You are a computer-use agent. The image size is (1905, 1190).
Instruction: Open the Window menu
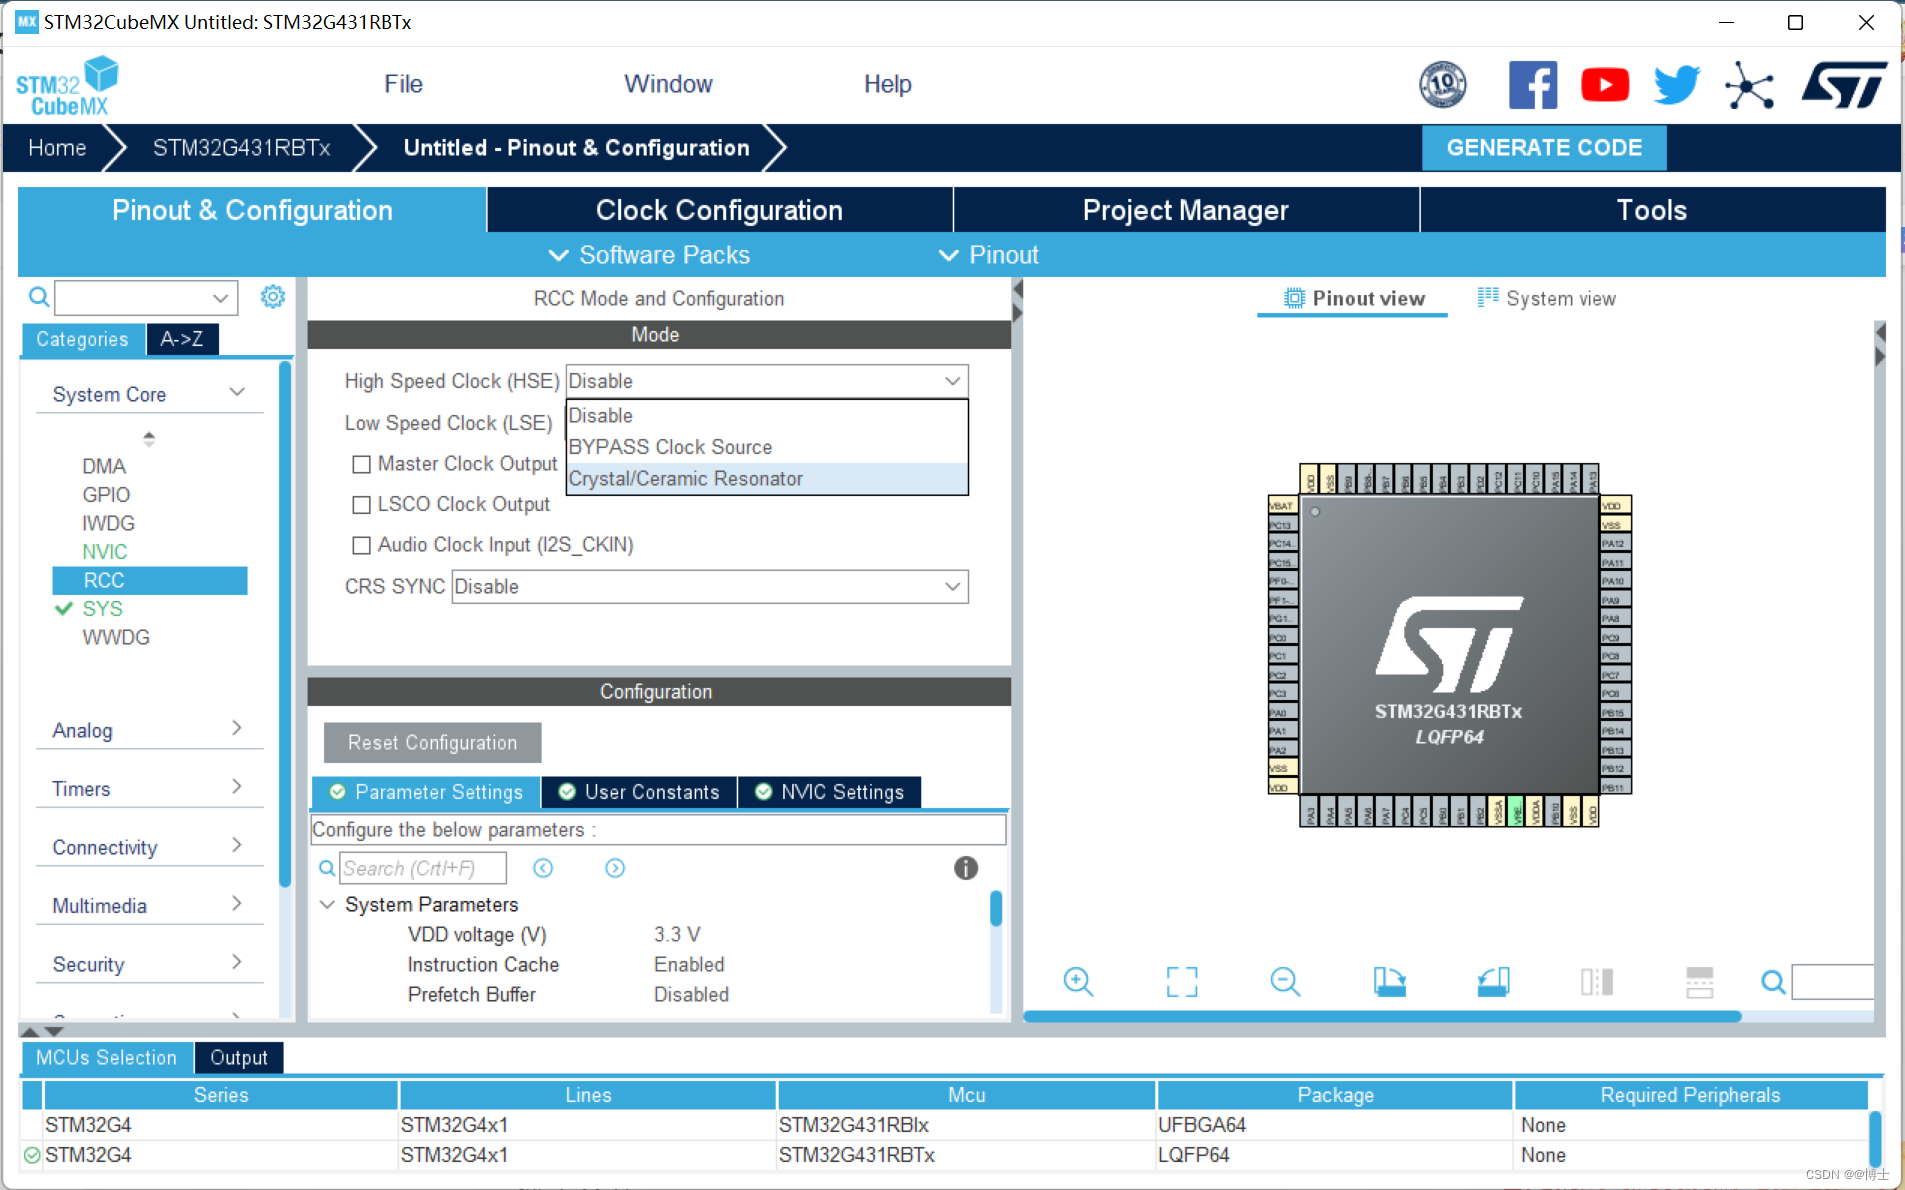(668, 84)
